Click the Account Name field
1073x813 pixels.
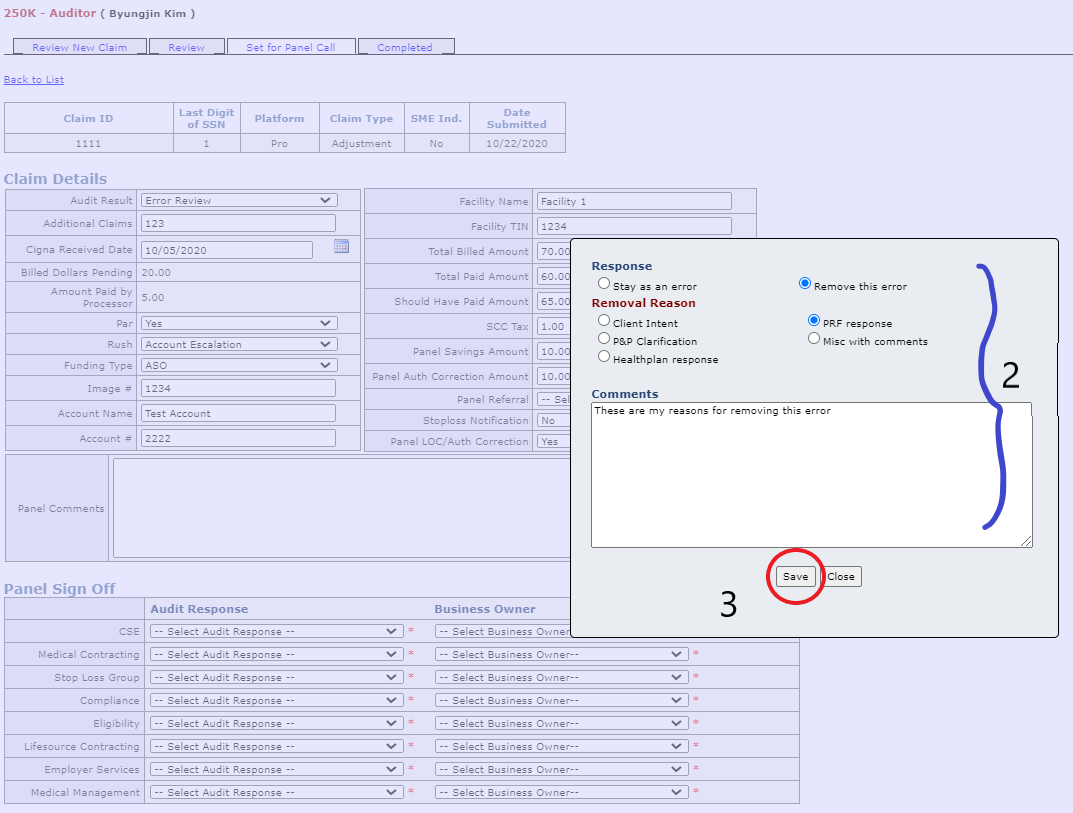tap(238, 413)
